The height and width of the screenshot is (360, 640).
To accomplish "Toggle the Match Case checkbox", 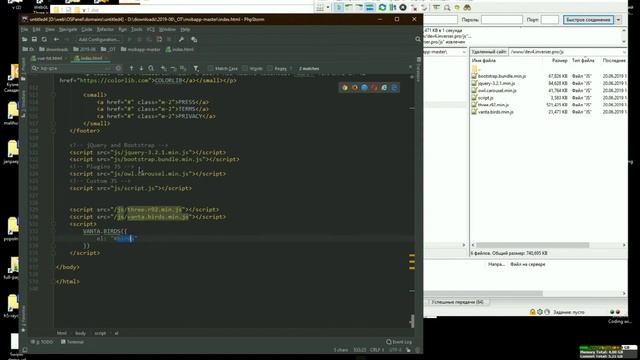I will pyautogui.click(x=223, y=69).
